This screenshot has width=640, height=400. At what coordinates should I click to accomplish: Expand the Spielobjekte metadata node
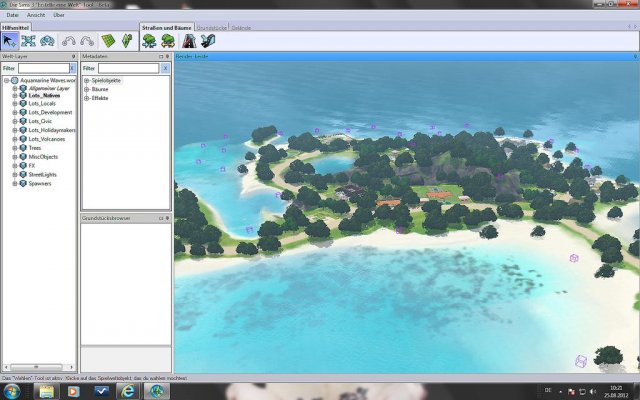(87, 80)
